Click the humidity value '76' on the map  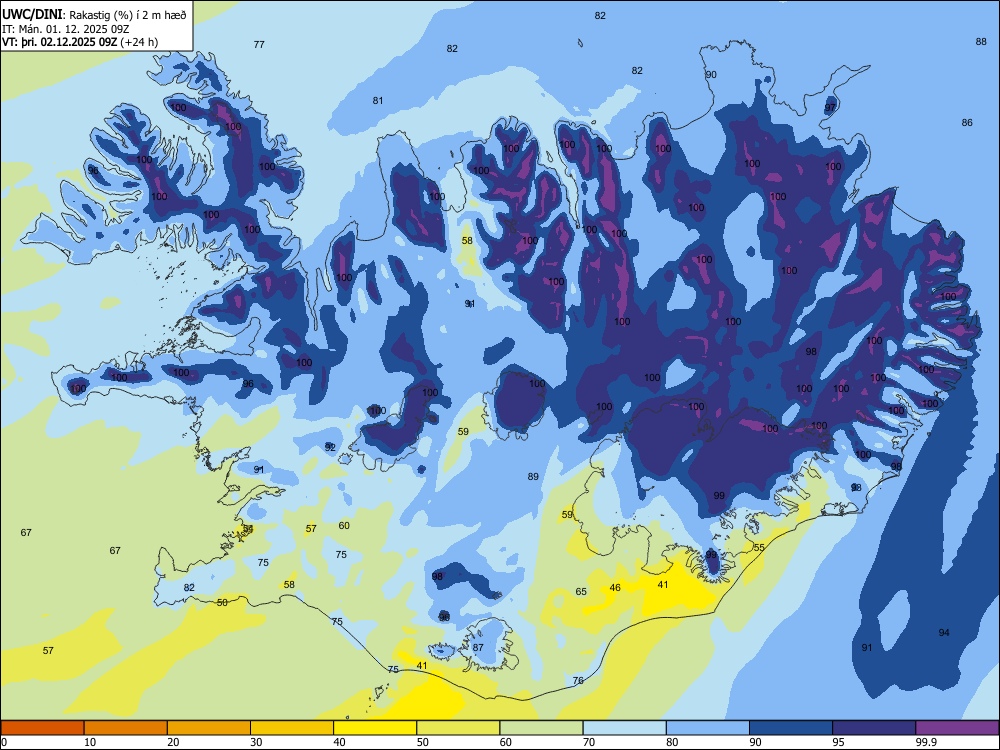click(x=578, y=680)
